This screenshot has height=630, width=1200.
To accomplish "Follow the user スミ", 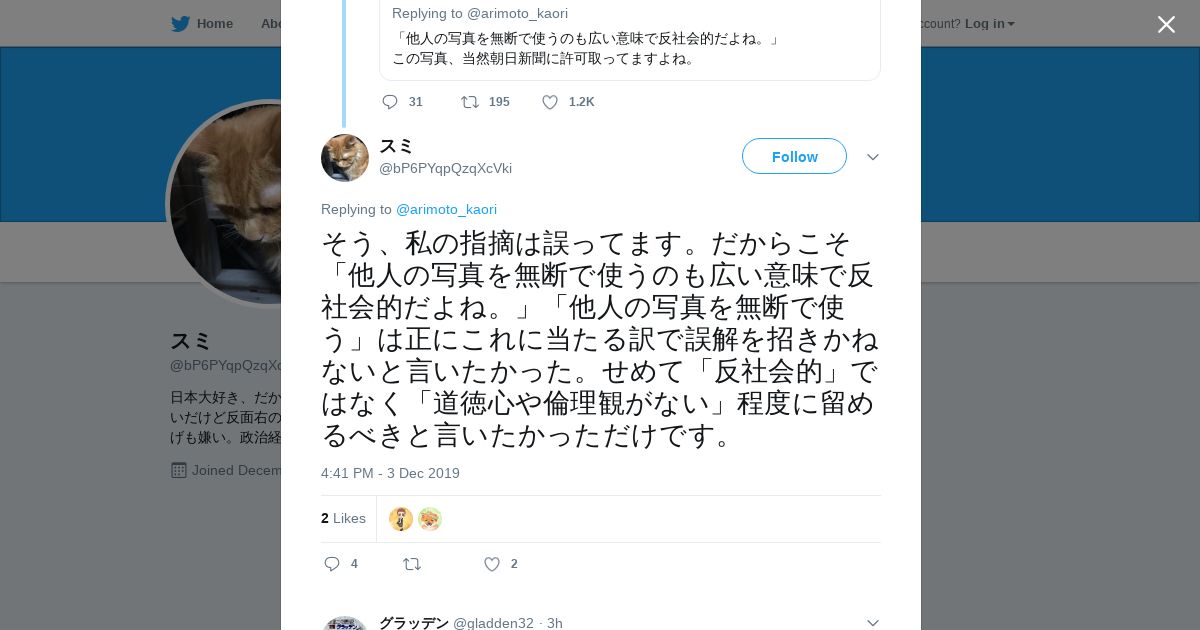I will [x=794, y=157].
